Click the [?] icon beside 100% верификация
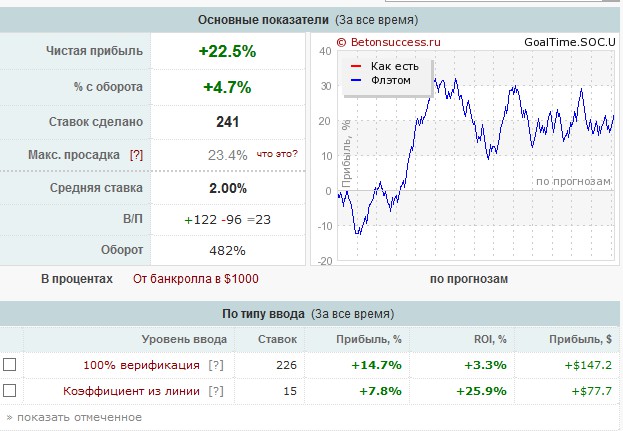 [x=216, y=365]
